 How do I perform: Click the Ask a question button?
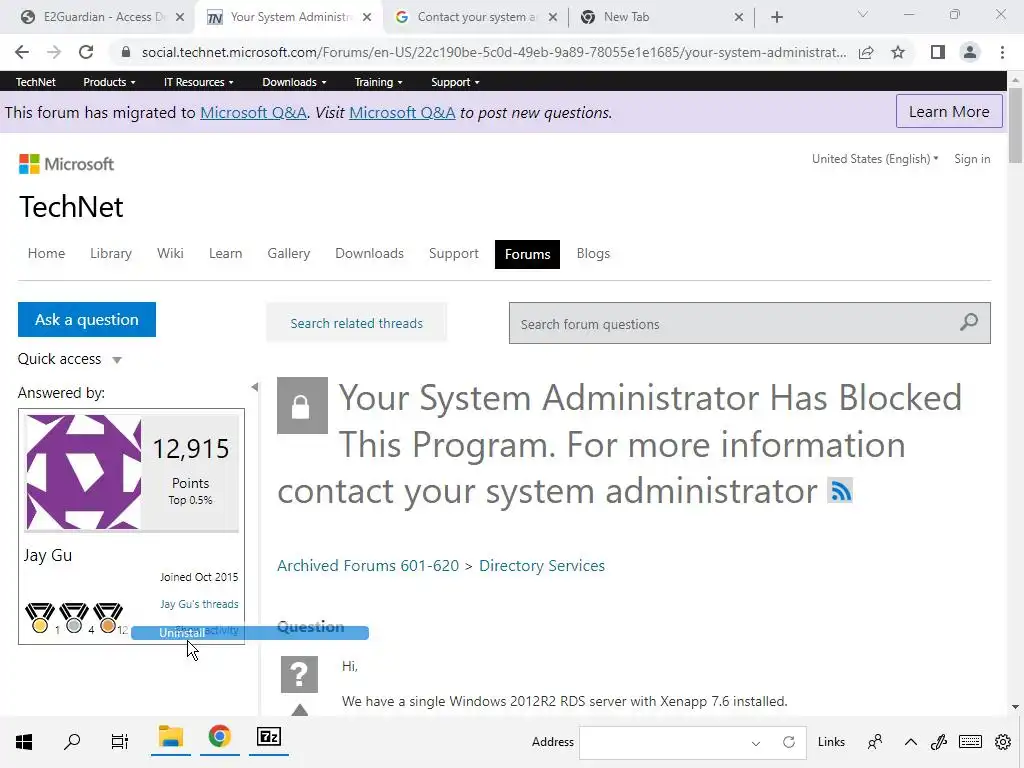point(87,319)
